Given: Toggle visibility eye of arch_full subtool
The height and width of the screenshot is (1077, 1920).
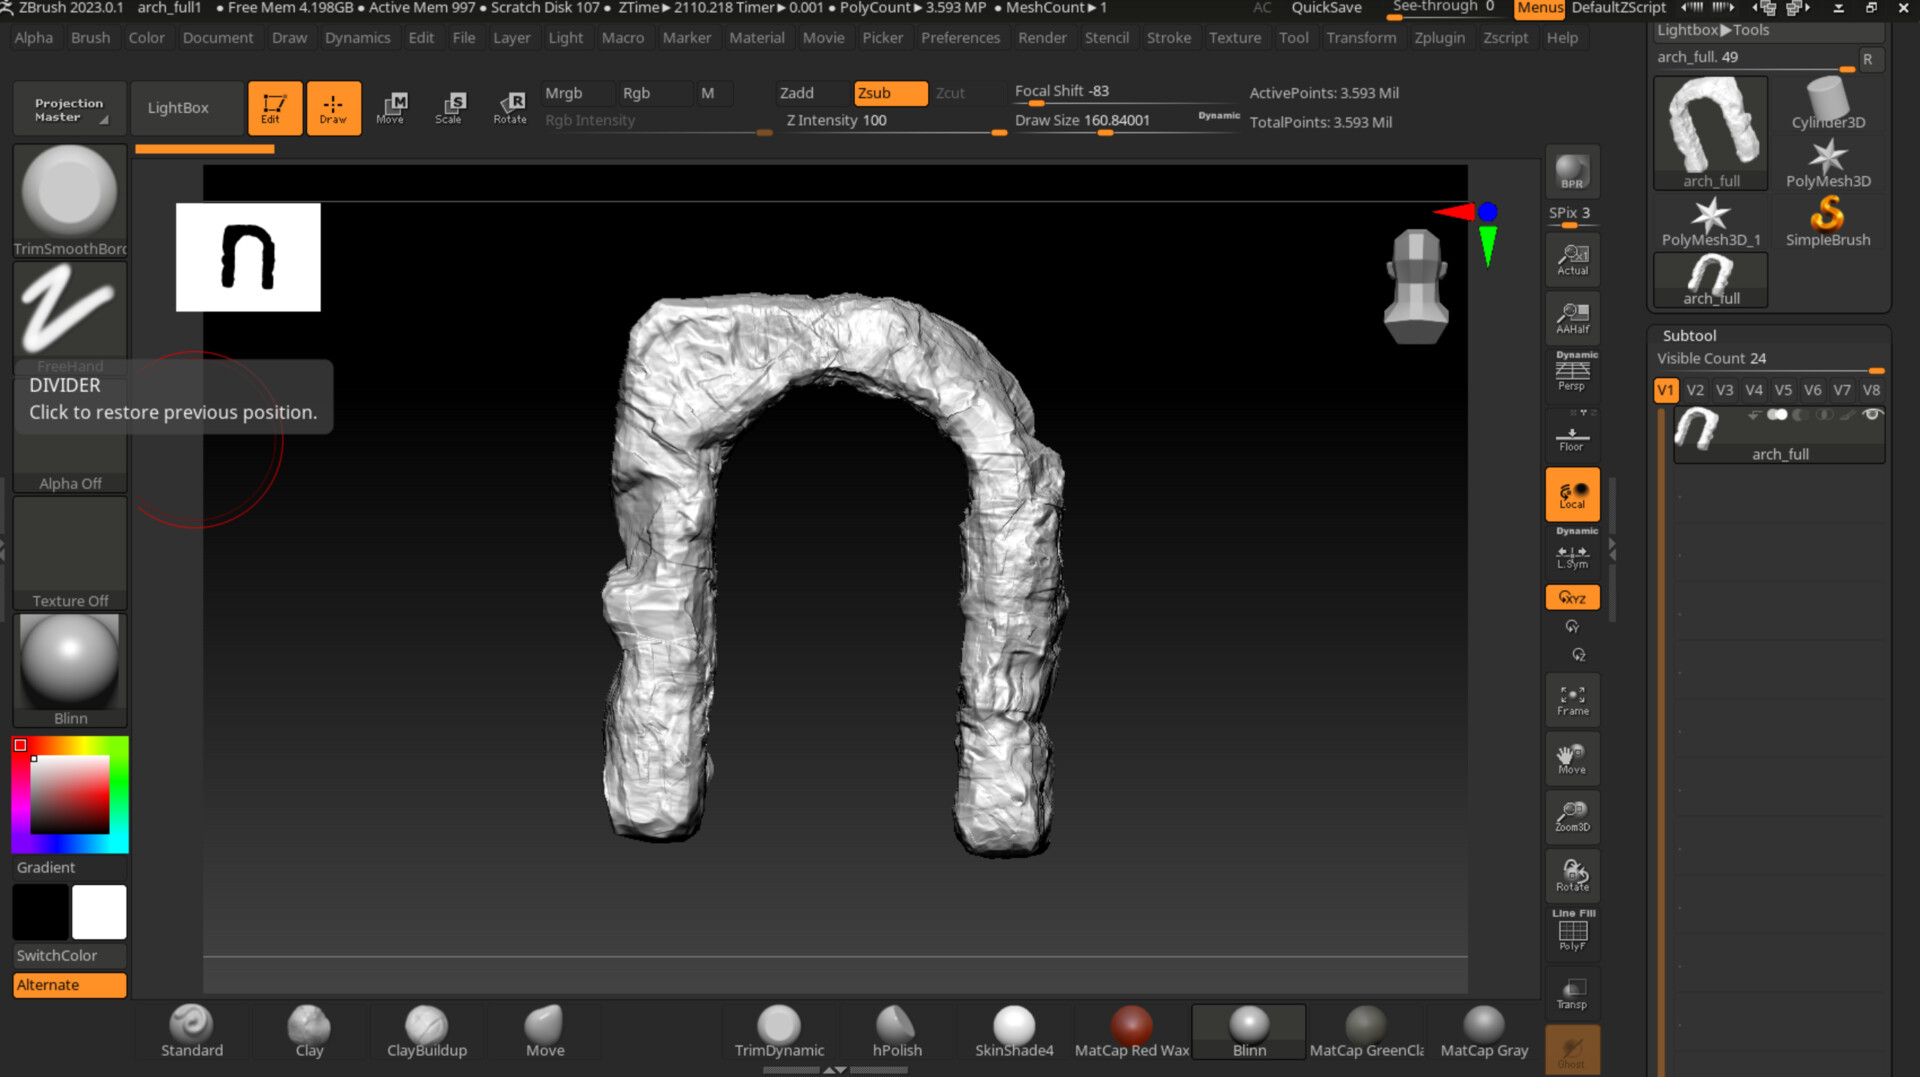Looking at the screenshot, I should click(1872, 414).
